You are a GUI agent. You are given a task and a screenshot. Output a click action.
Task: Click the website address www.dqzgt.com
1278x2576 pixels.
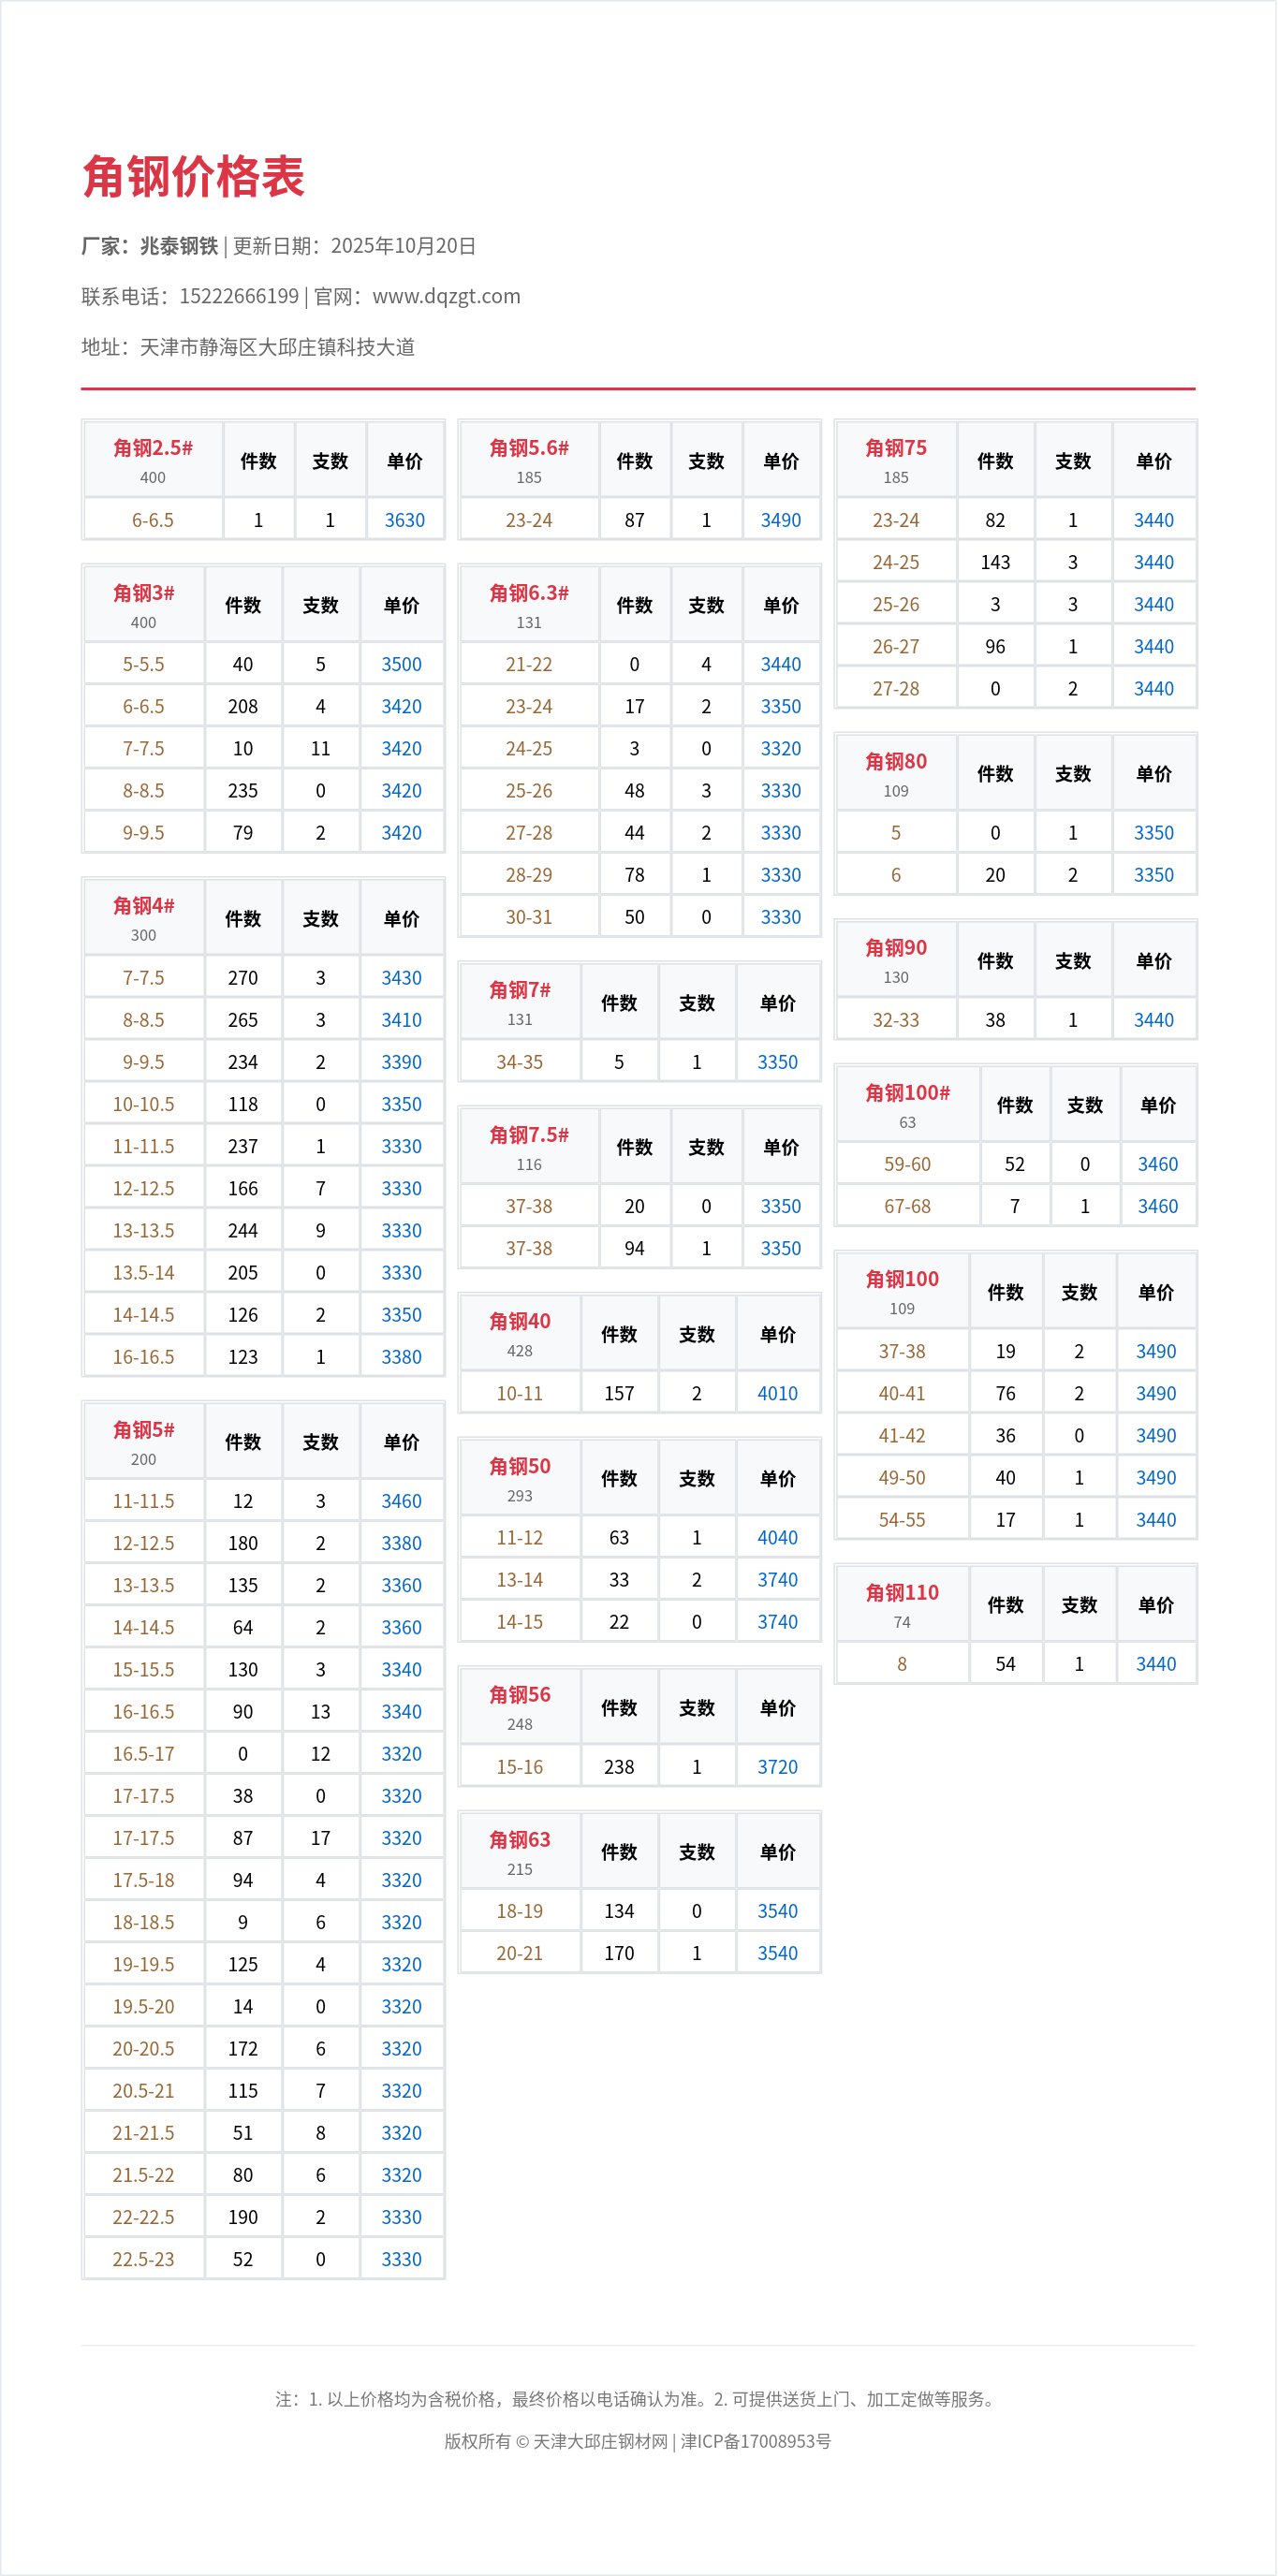pyautogui.click(x=446, y=296)
